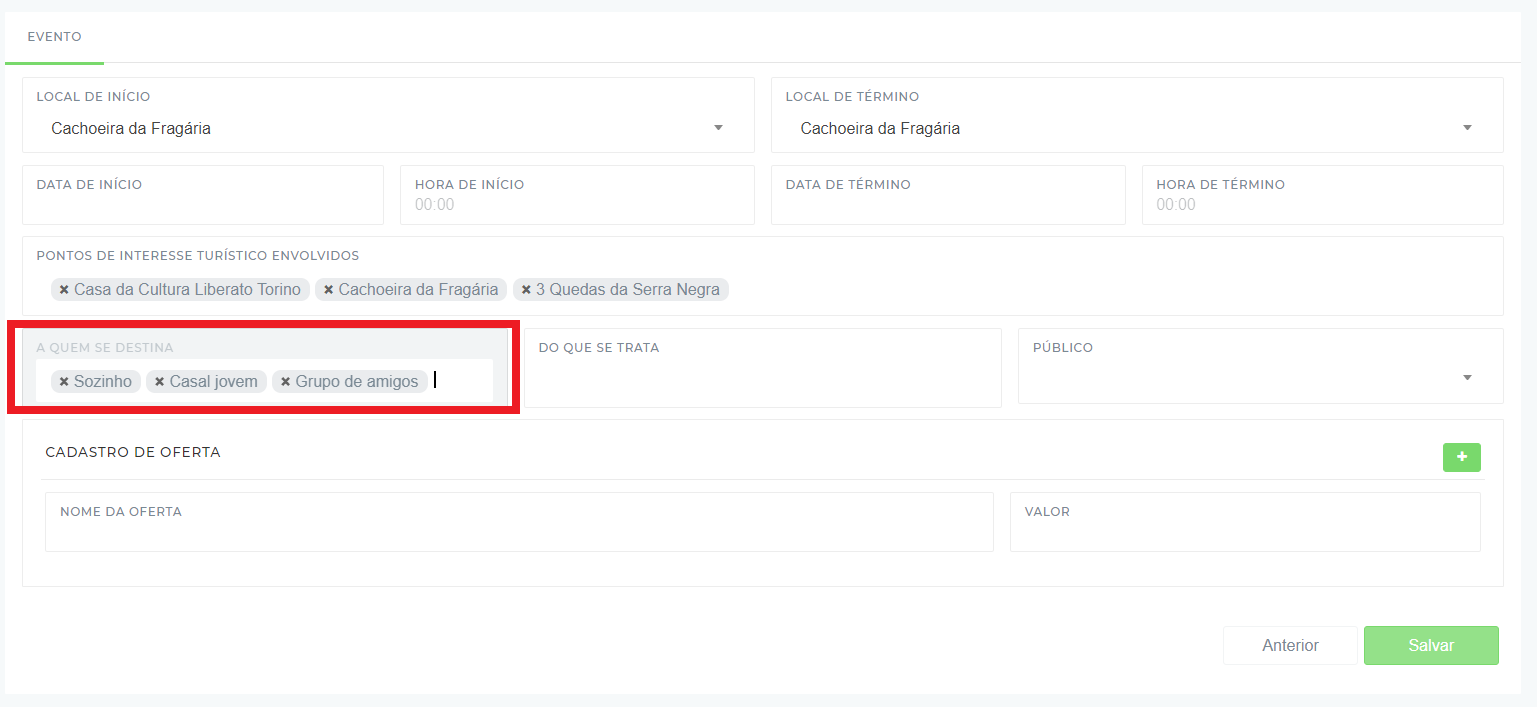Remove the Casa da Cultura Liberato Torino tag
This screenshot has height=707, width=1537.
coord(64,290)
